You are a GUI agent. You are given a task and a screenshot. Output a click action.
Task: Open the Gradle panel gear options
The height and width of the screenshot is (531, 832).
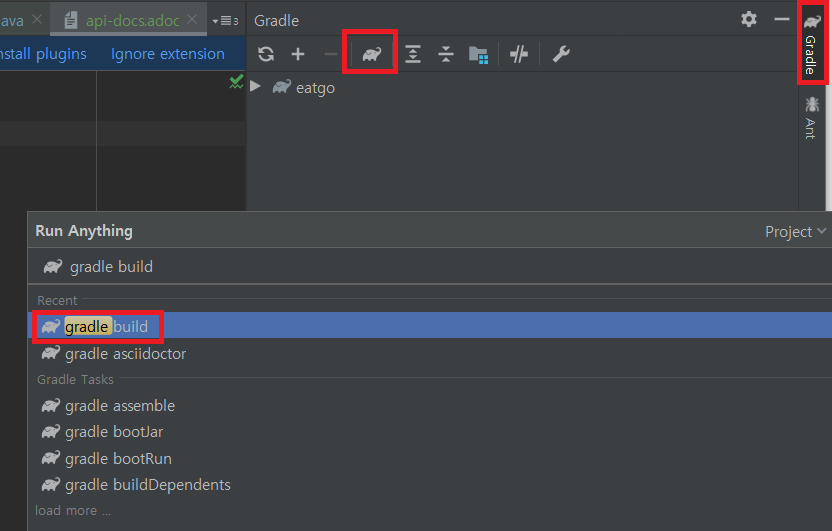pyautogui.click(x=749, y=20)
